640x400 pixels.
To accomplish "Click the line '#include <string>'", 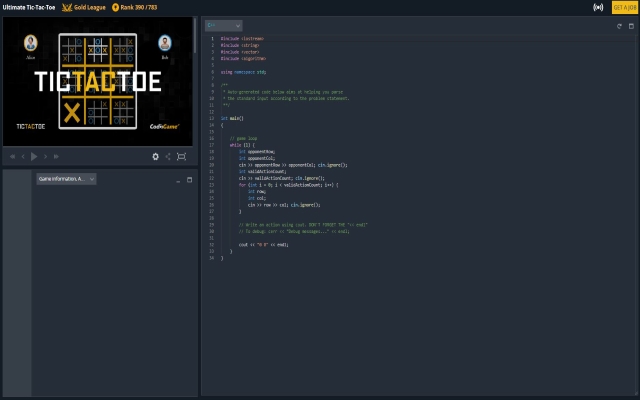I will [x=240, y=45].
